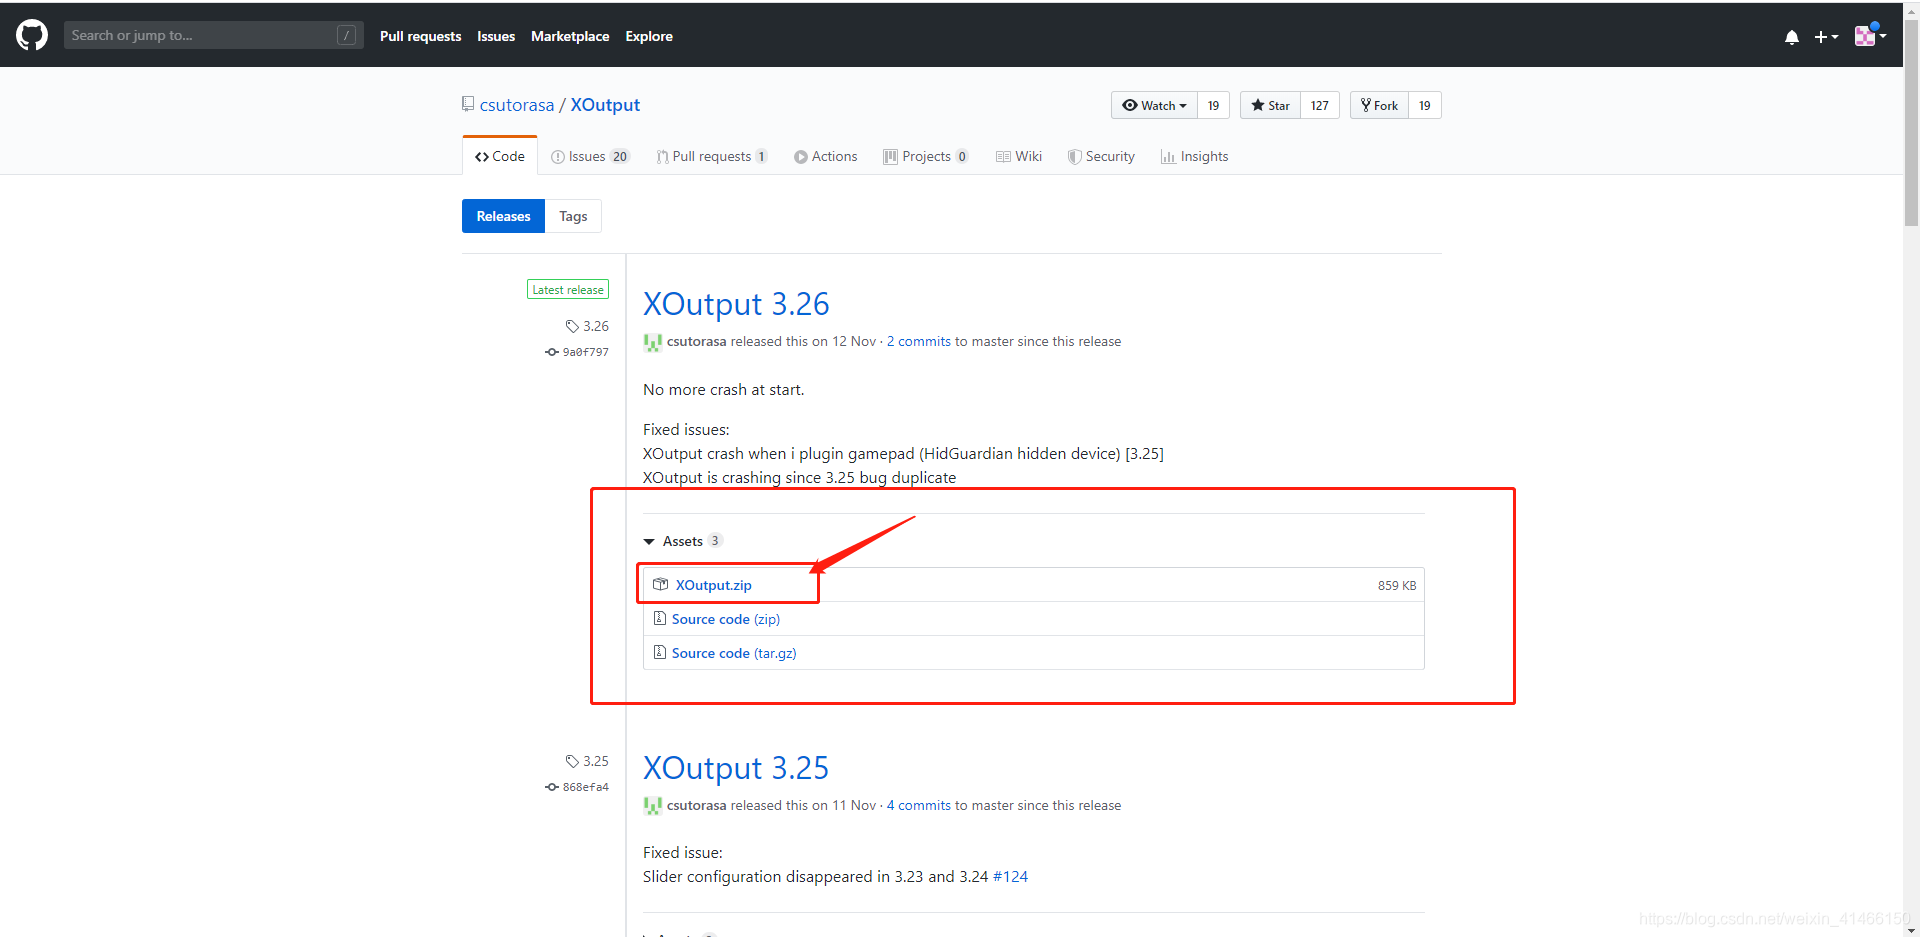Open the Watch dropdown button

pyautogui.click(x=1154, y=105)
